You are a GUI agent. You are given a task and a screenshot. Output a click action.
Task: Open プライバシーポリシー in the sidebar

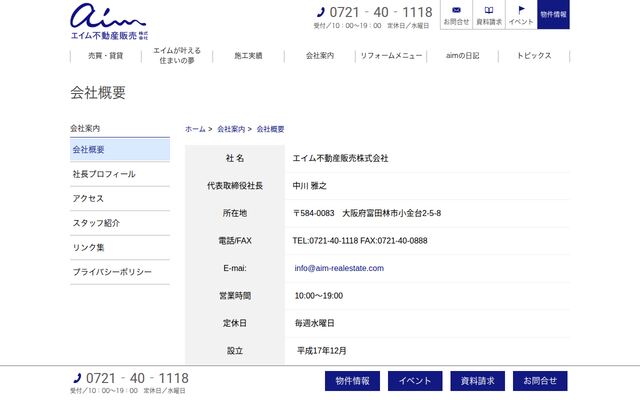click(120, 272)
